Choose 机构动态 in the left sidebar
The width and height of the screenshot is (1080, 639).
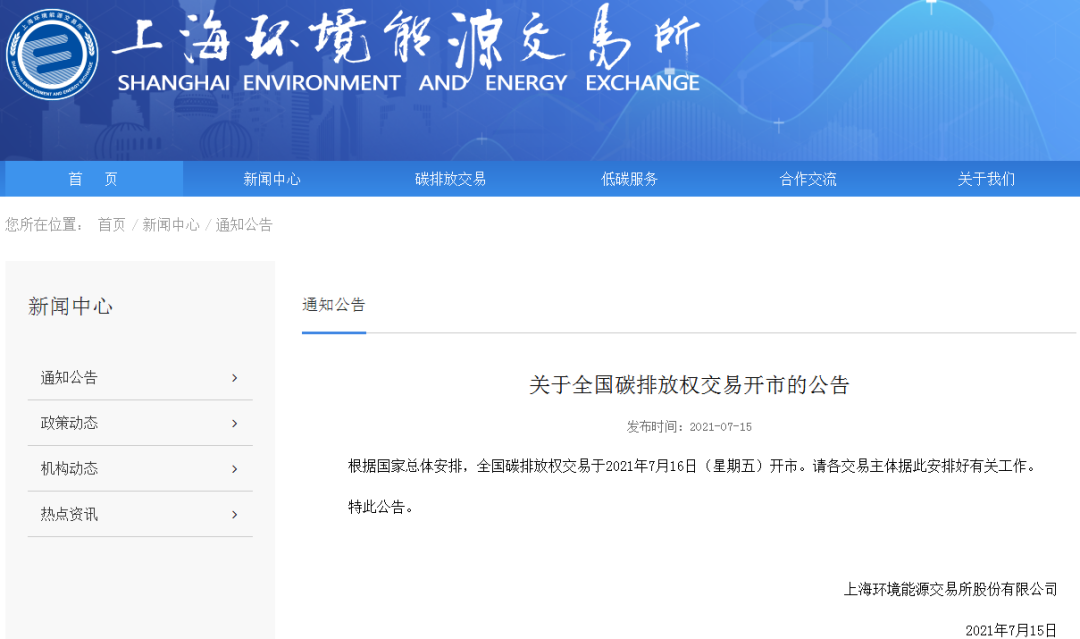[69, 469]
